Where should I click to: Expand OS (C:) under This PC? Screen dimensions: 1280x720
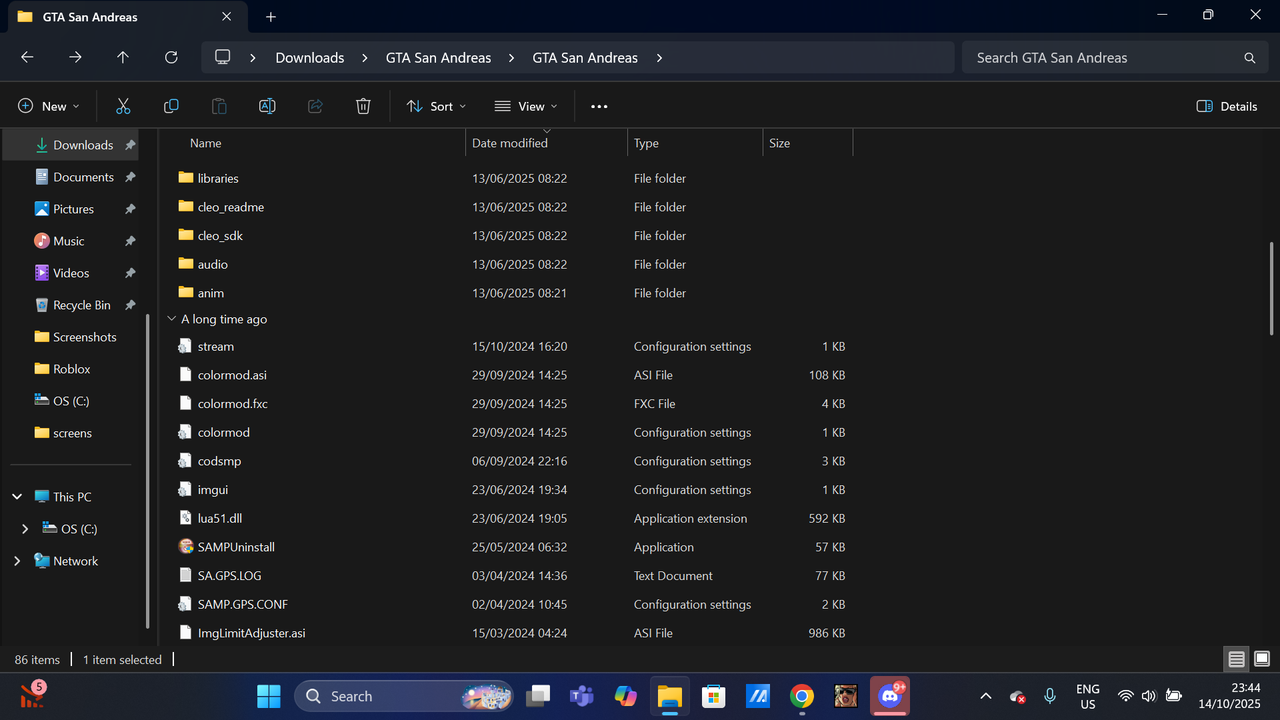pos(25,529)
